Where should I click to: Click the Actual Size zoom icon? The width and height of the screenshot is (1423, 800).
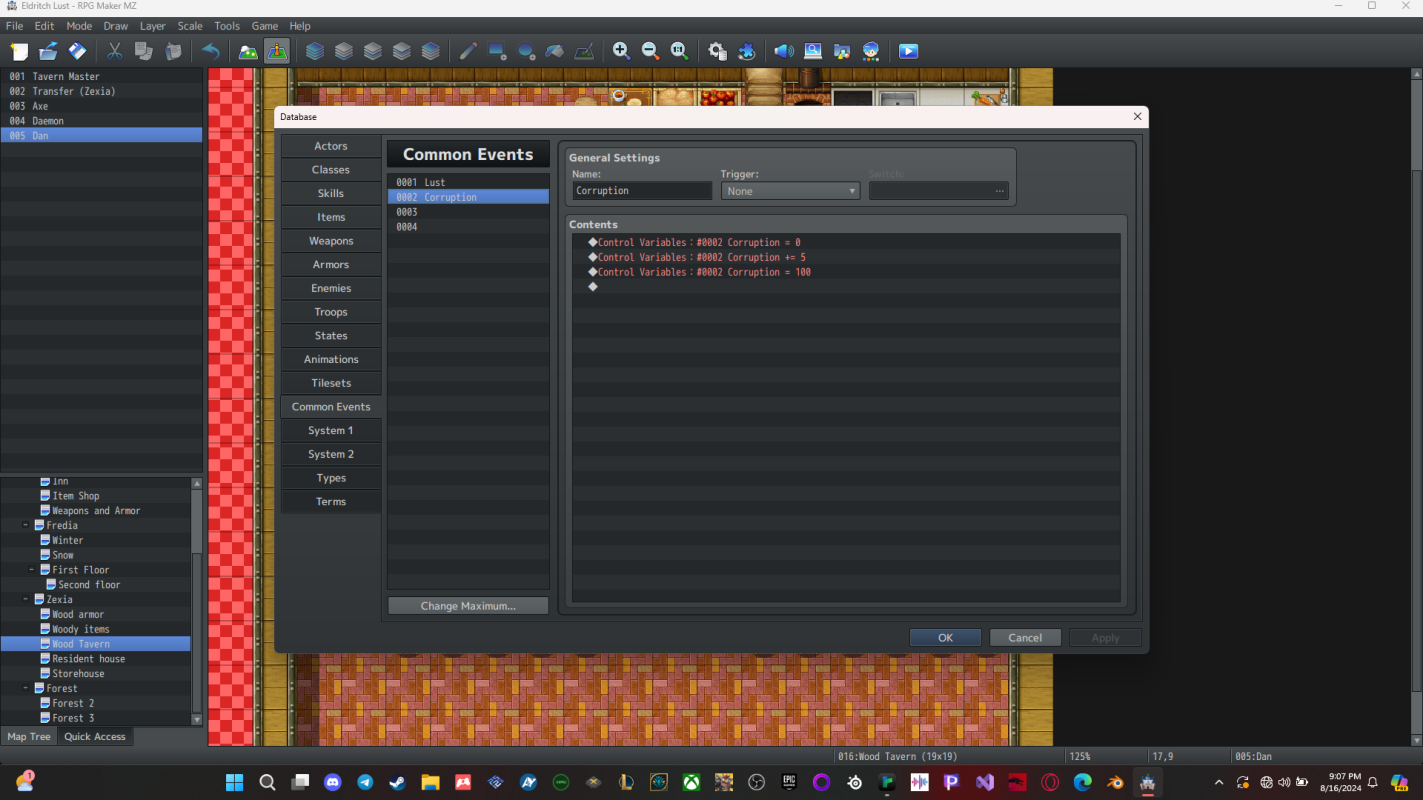click(x=679, y=51)
